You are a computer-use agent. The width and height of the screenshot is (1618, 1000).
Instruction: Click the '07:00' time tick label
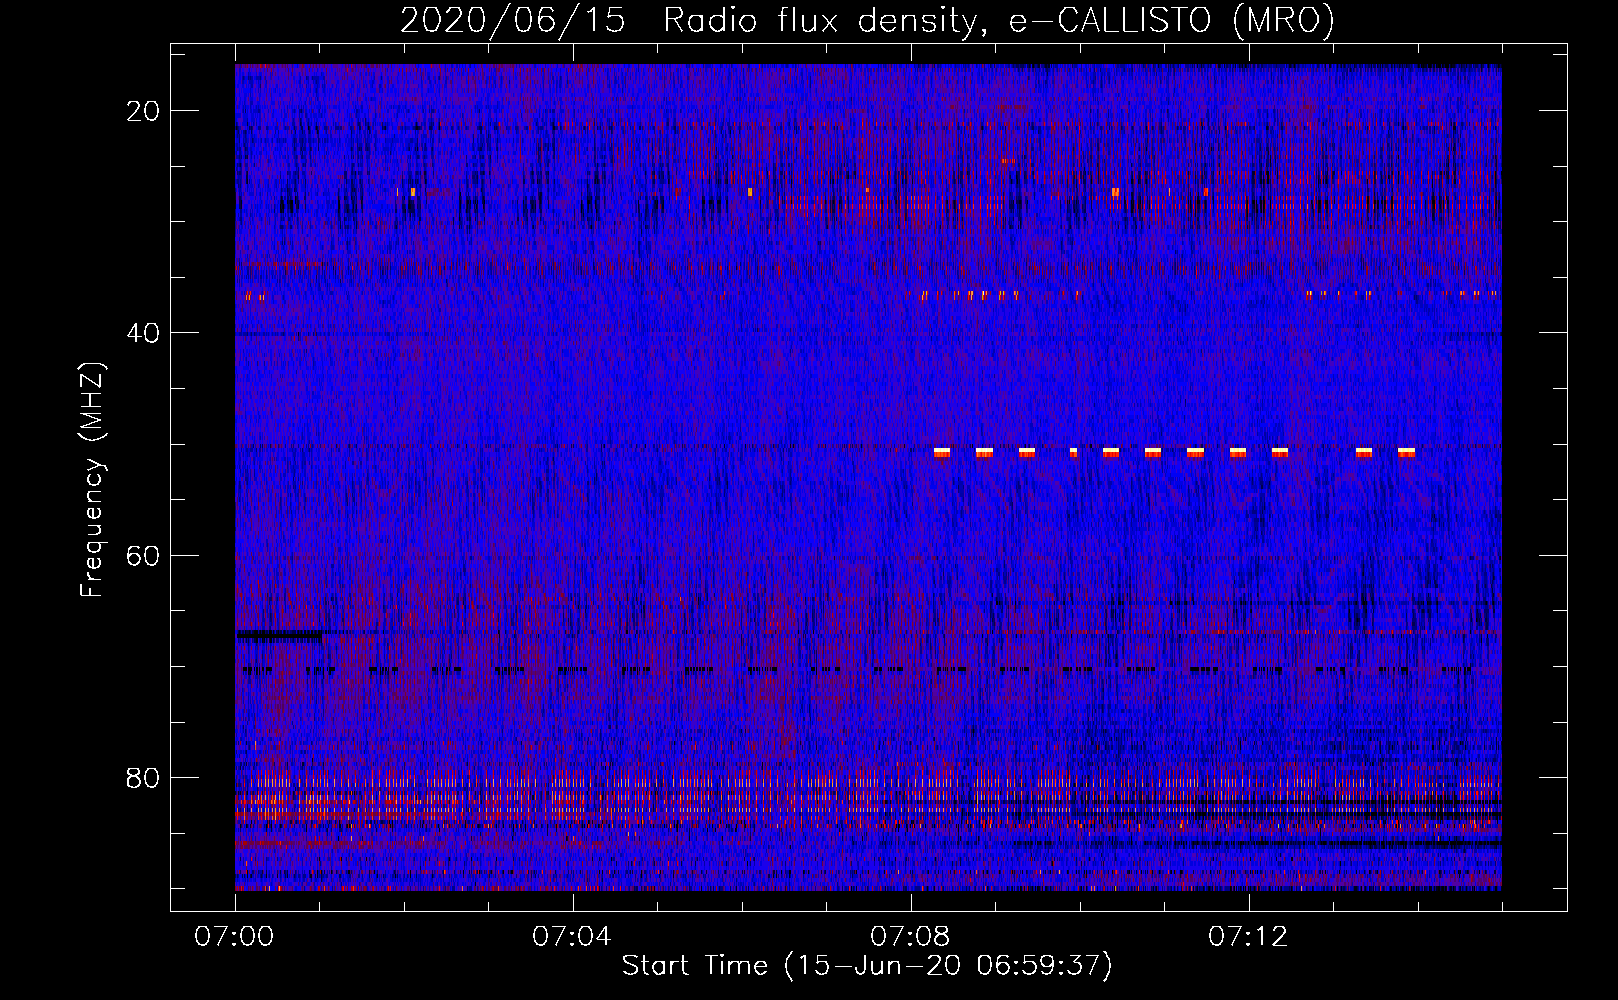click(234, 937)
